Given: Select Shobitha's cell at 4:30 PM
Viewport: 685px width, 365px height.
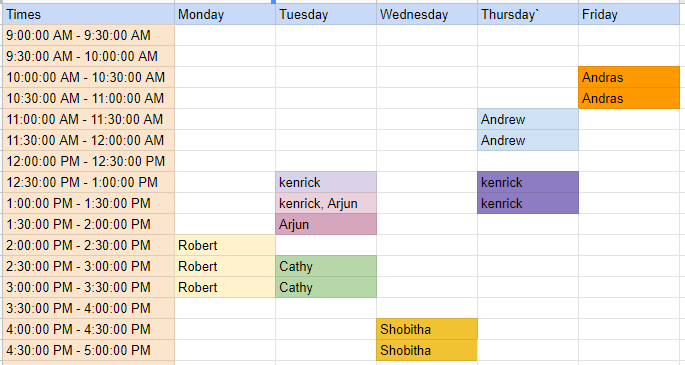Looking at the screenshot, I should click(x=427, y=350).
